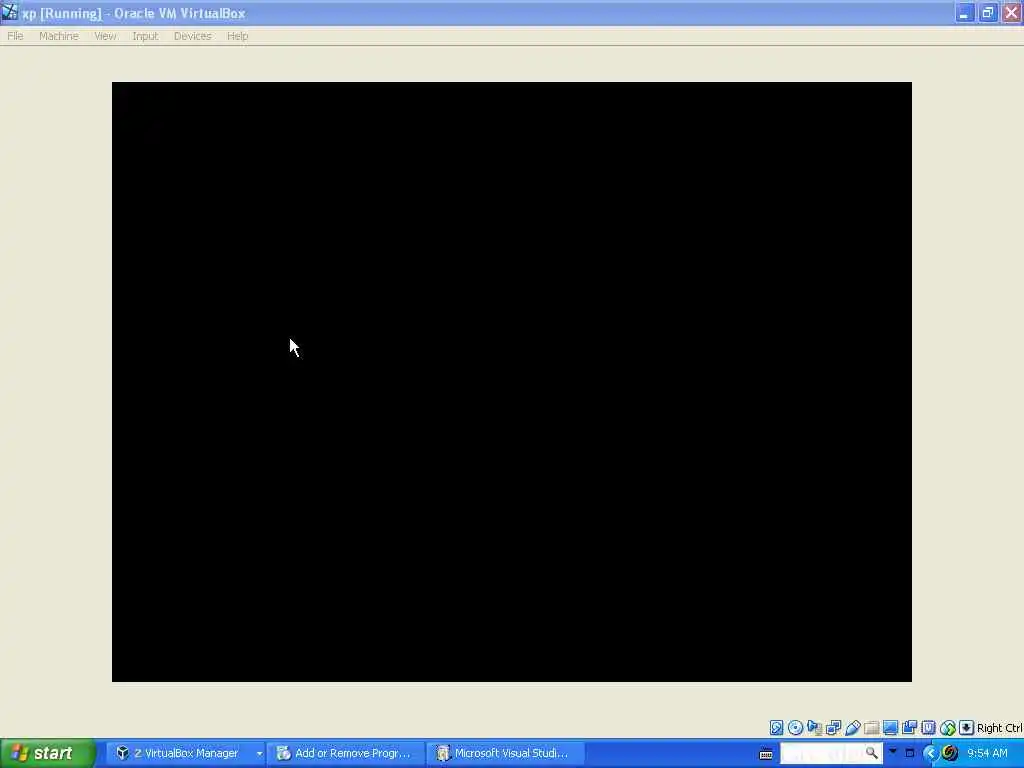Click the colorful swirl system tray icon

(x=950, y=753)
